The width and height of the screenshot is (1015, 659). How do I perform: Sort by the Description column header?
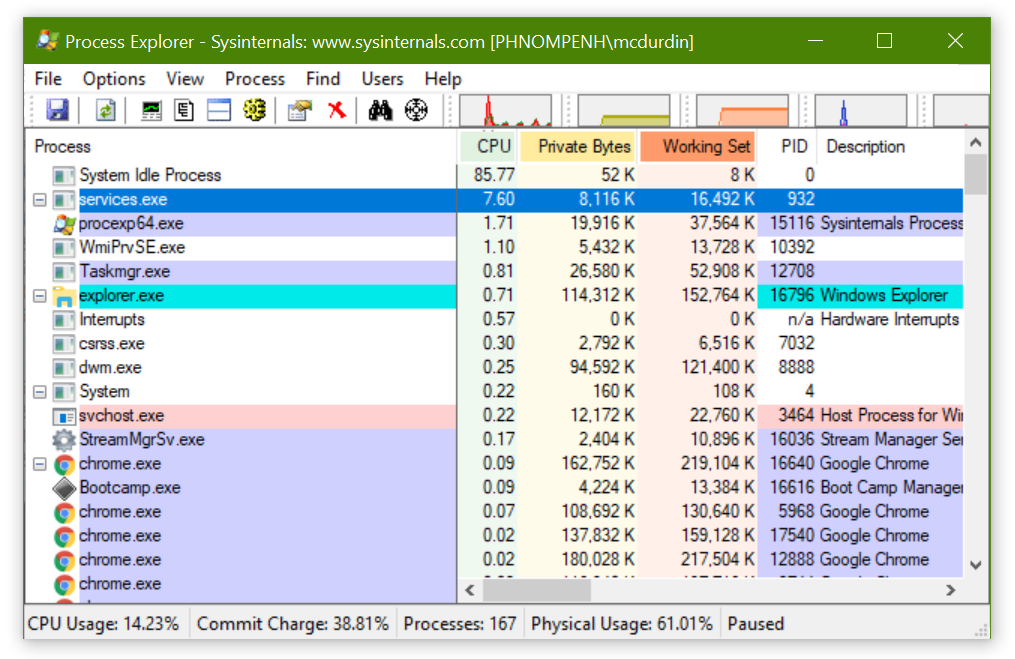[x=889, y=147]
